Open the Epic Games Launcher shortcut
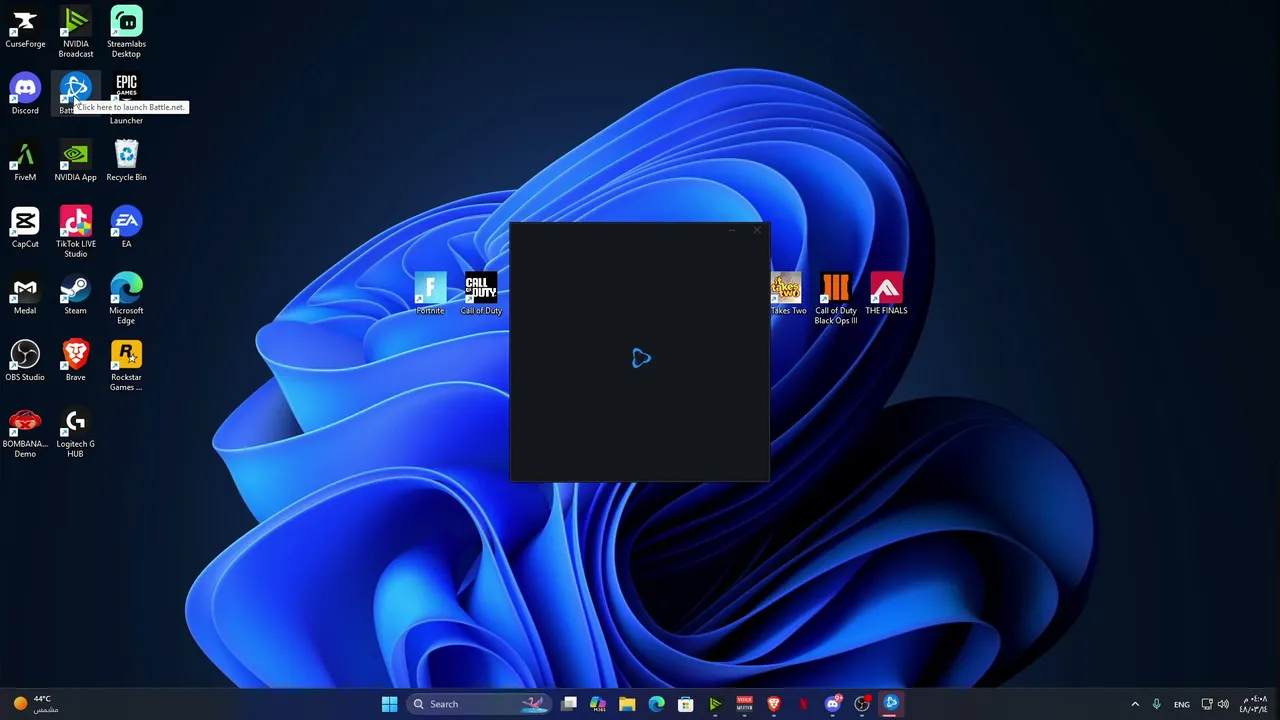 [126, 98]
